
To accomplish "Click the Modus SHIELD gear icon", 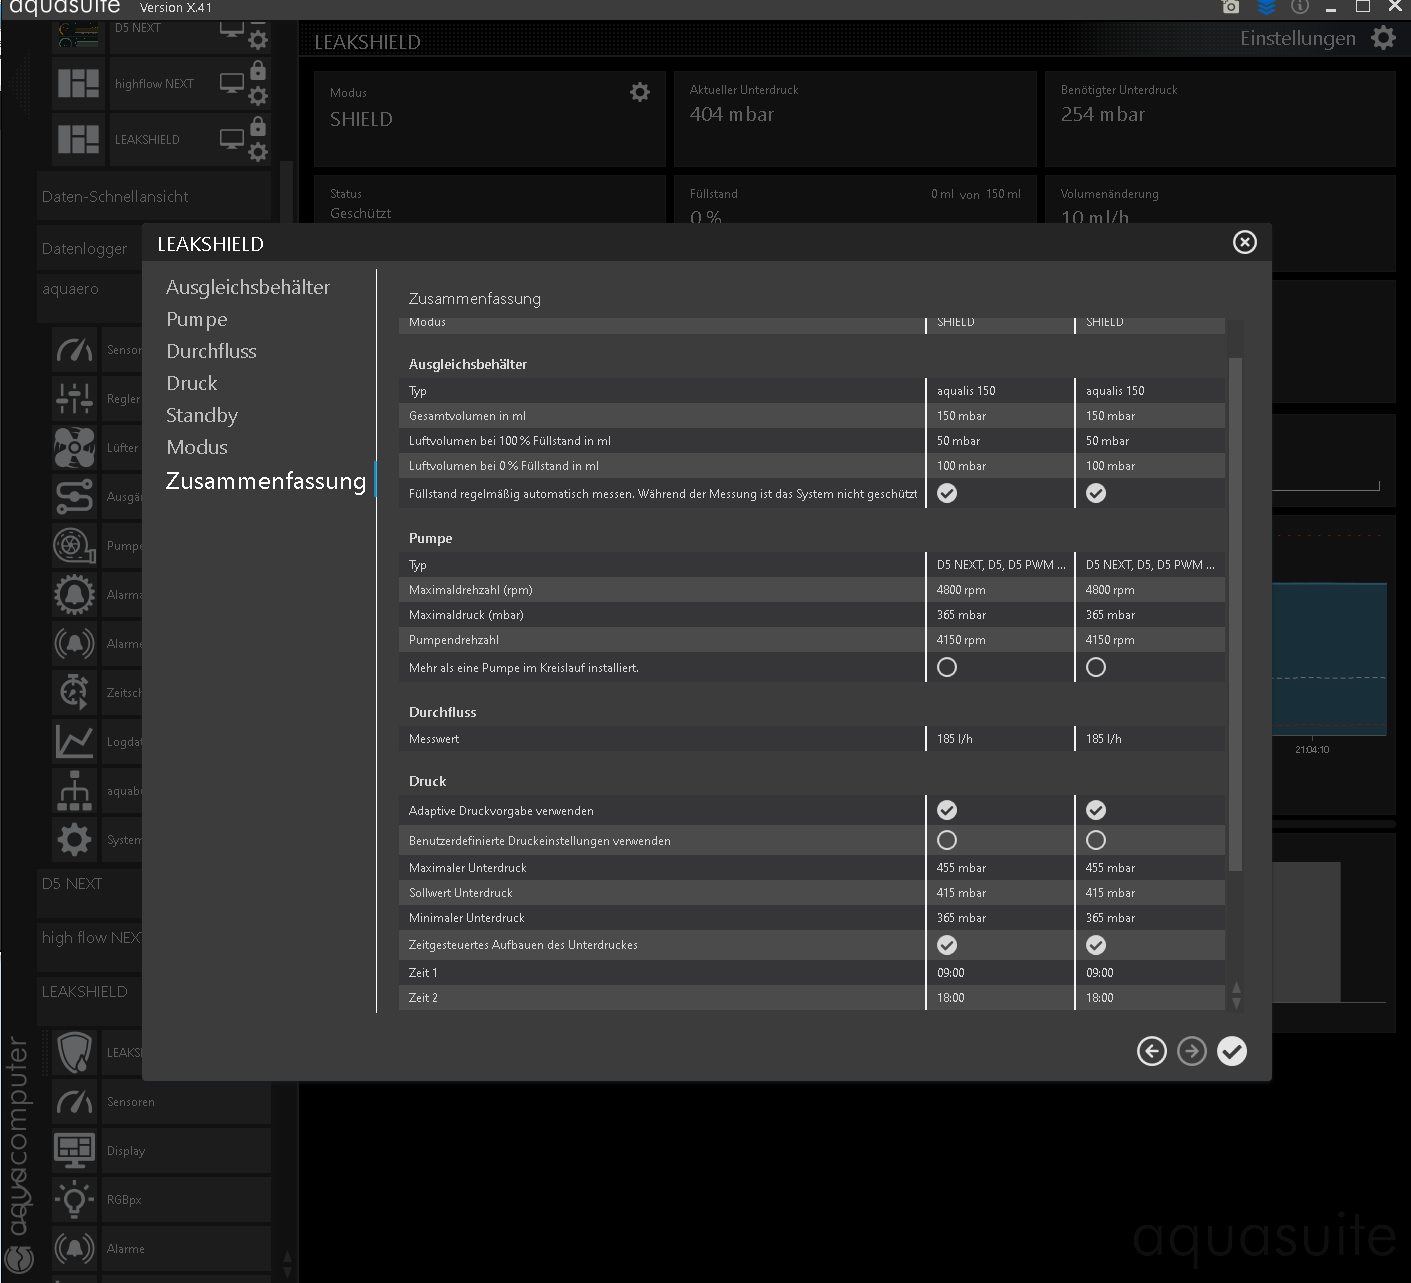I will tap(640, 92).
